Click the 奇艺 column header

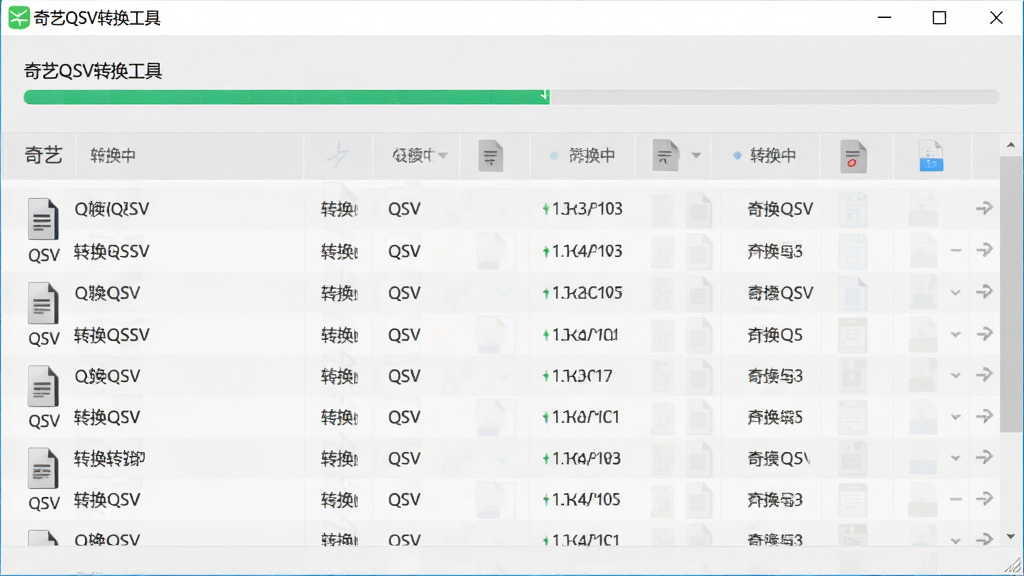tap(43, 155)
